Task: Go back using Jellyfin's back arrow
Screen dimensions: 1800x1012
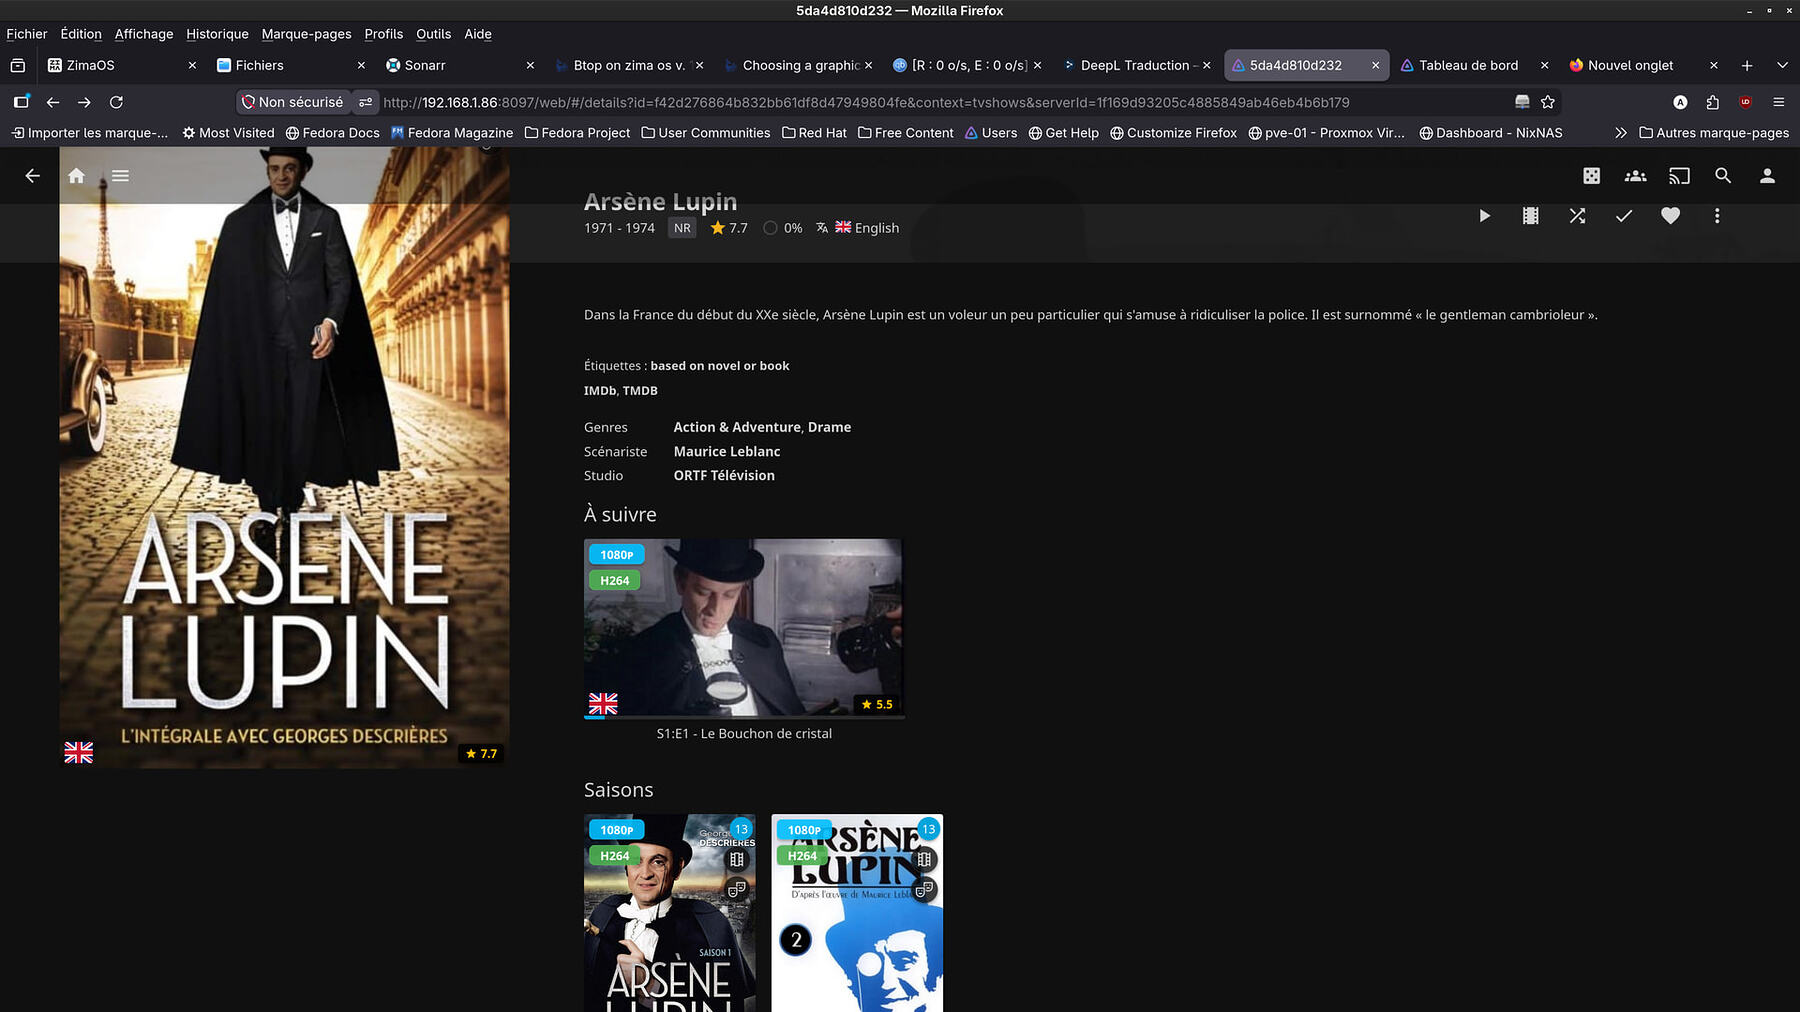Action: [33, 176]
